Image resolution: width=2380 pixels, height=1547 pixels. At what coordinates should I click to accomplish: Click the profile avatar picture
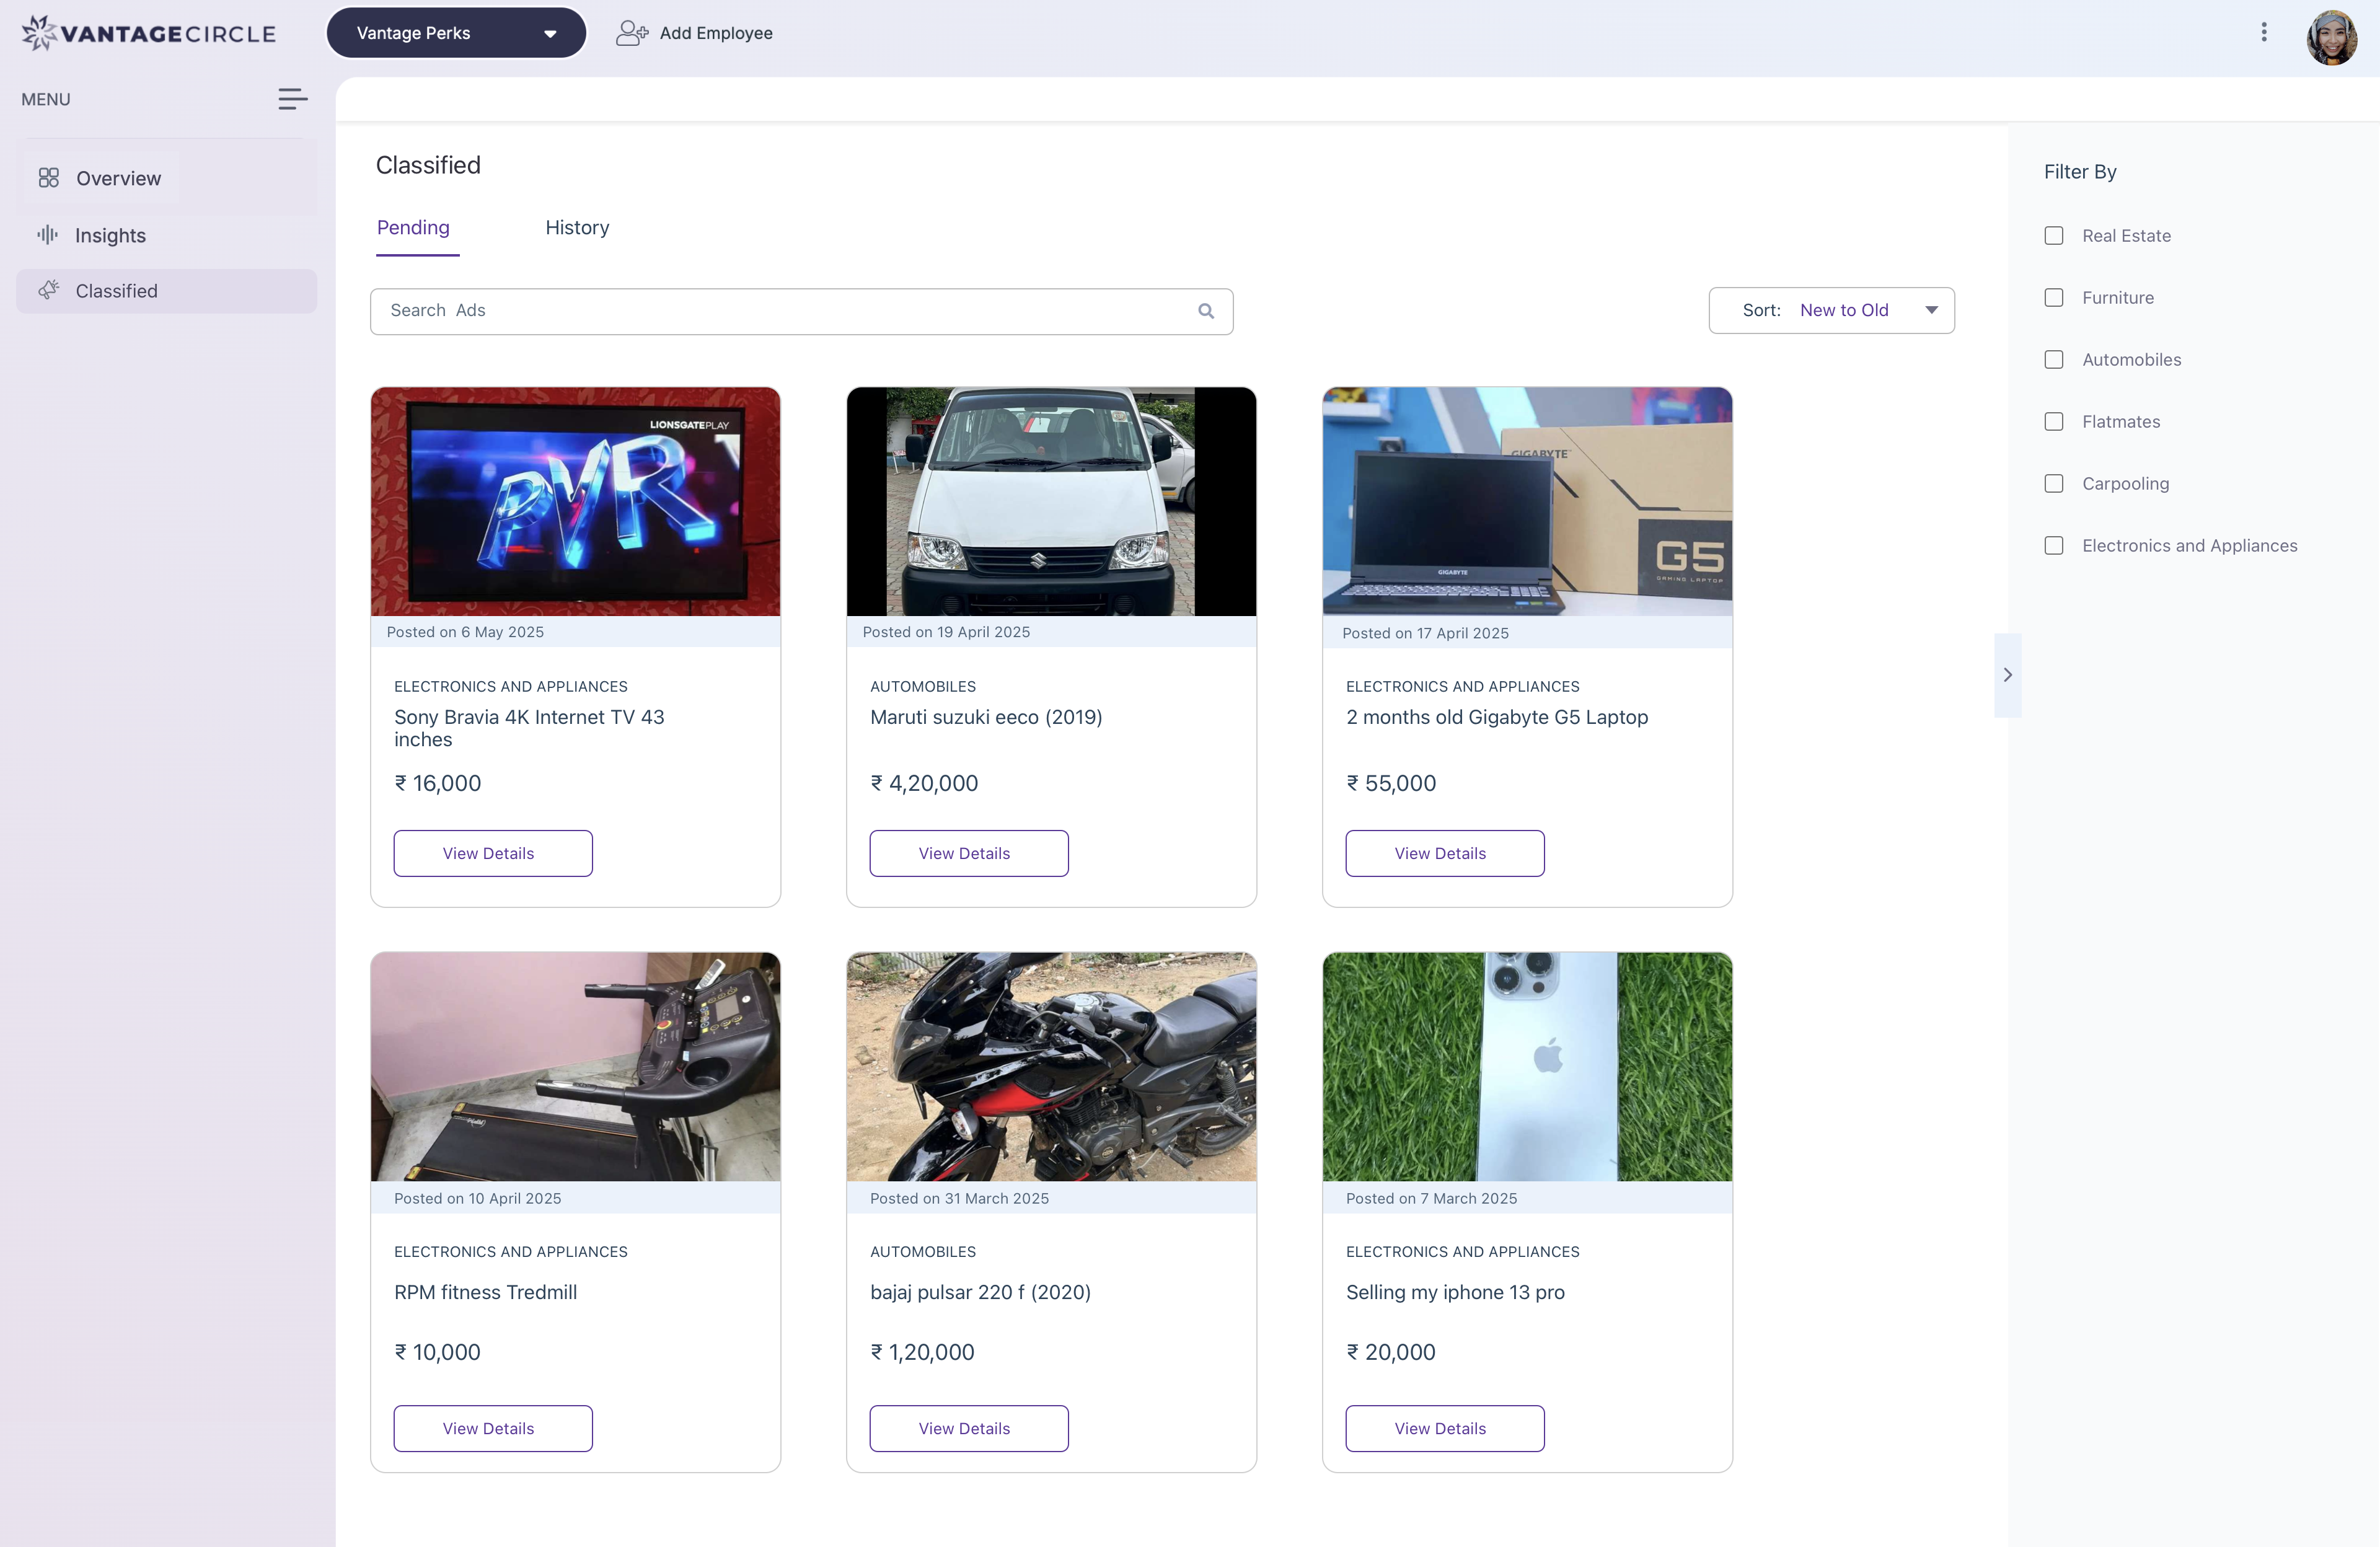point(2331,38)
